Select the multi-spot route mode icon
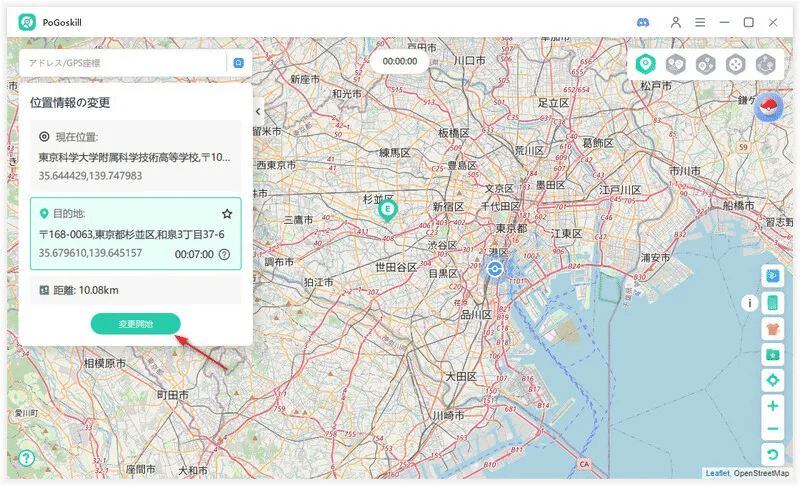 pyautogui.click(x=706, y=64)
